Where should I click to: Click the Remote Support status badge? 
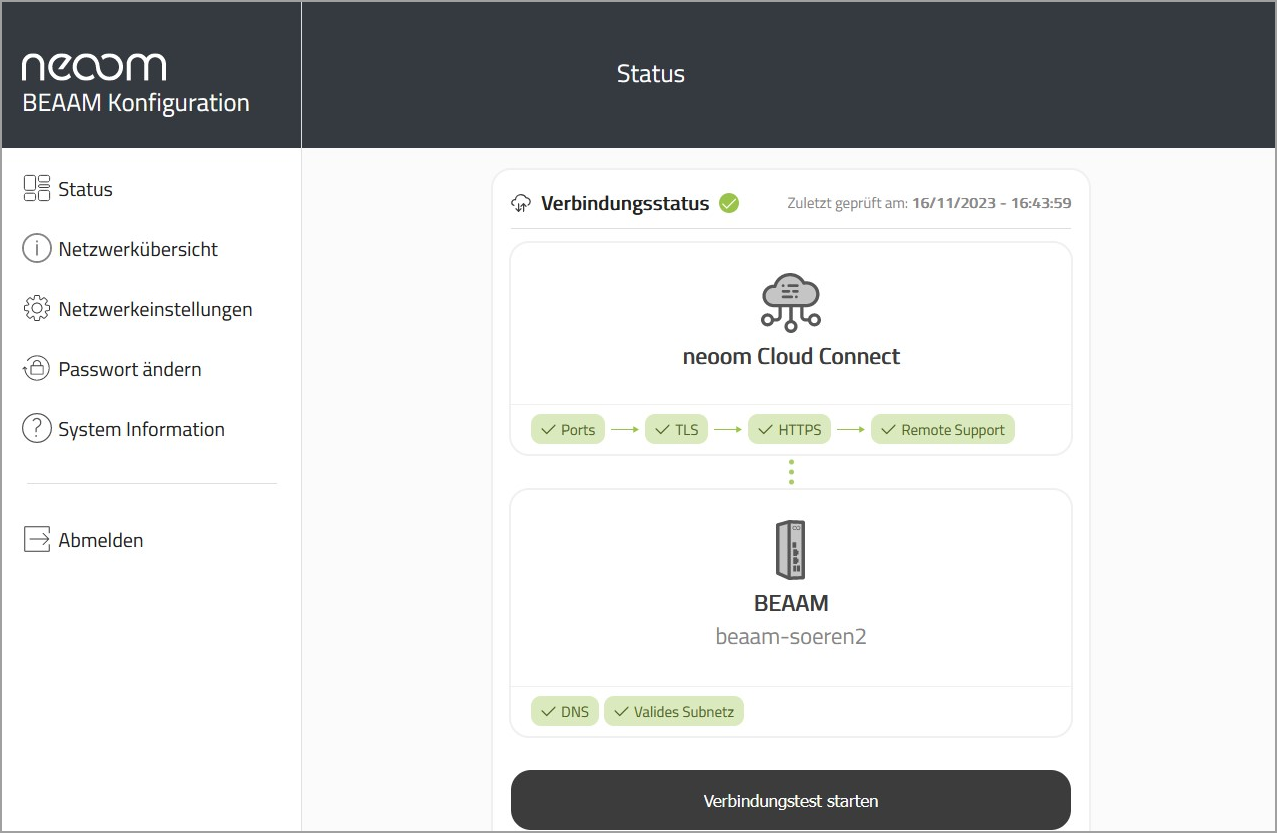(x=943, y=430)
